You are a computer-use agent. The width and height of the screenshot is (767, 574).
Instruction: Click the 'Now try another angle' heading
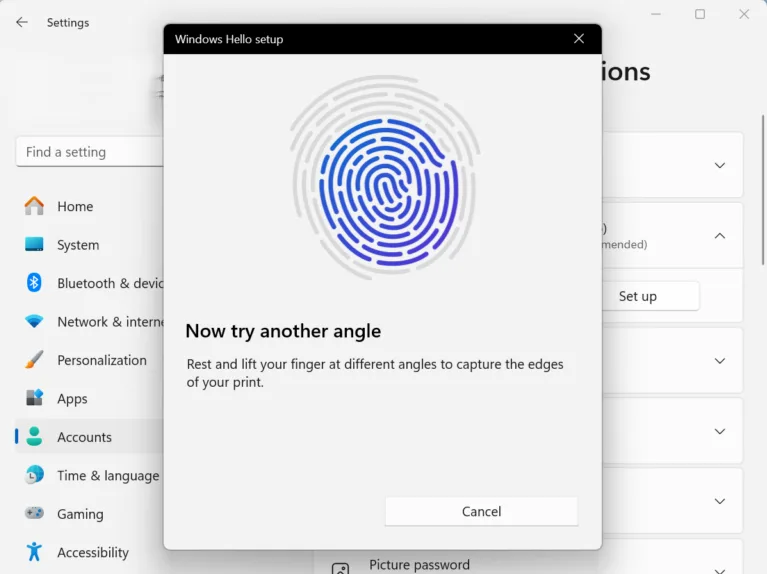(x=283, y=331)
